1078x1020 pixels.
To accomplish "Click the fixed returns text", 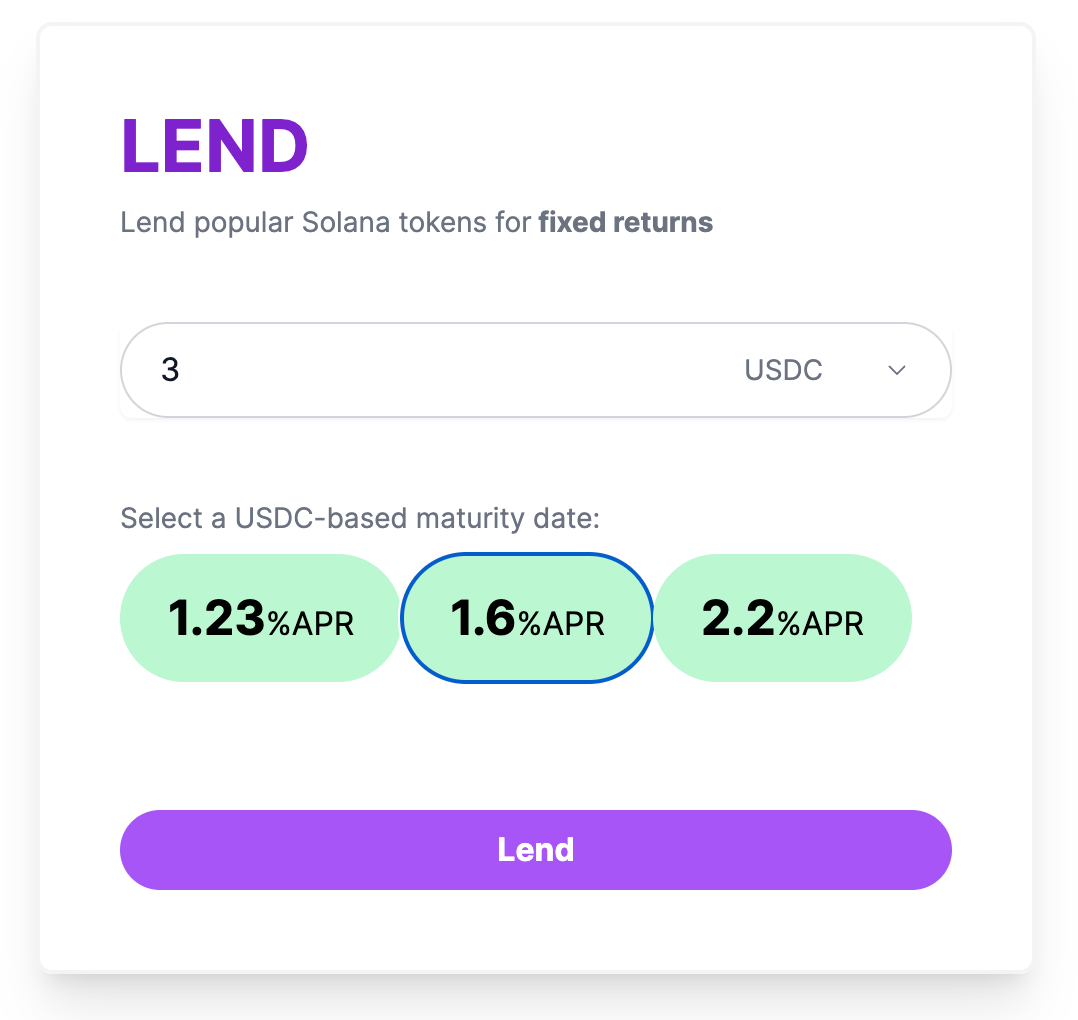I will [625, 222].
